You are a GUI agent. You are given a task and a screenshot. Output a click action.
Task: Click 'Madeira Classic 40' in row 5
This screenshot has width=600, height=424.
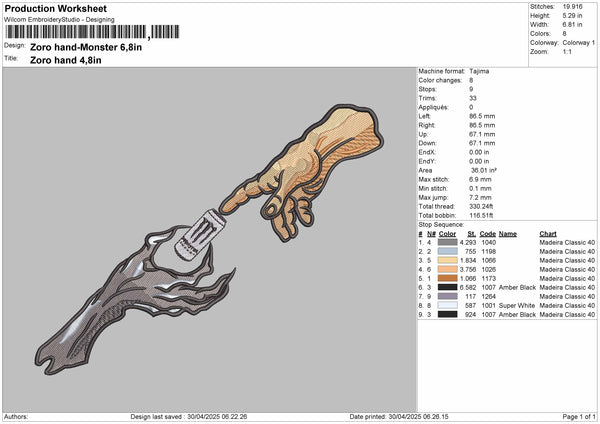click(x=567, y=279)
